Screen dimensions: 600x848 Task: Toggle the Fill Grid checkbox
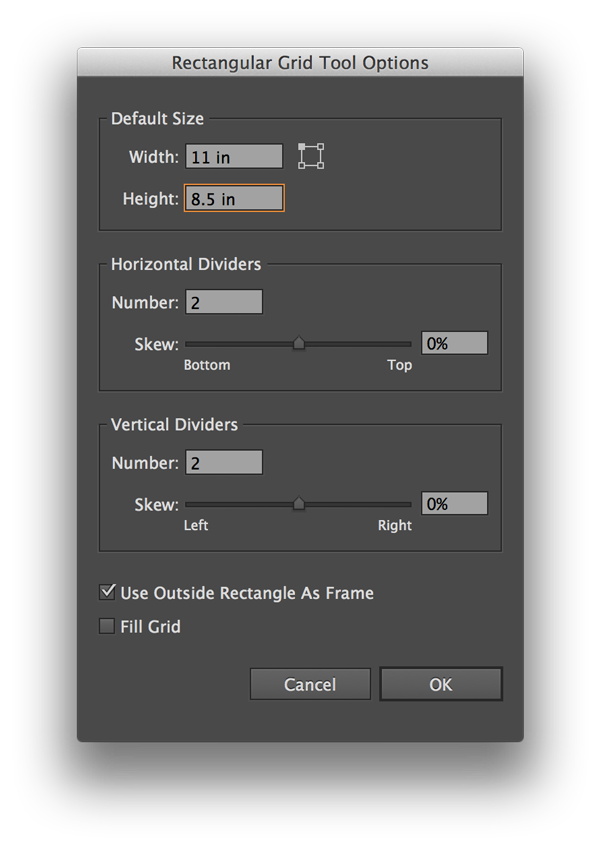point(108,627)
